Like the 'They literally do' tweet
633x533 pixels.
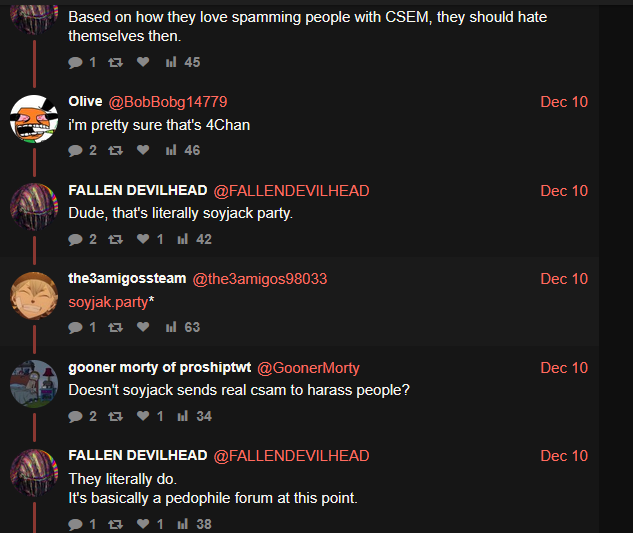(x=143, y=524)
